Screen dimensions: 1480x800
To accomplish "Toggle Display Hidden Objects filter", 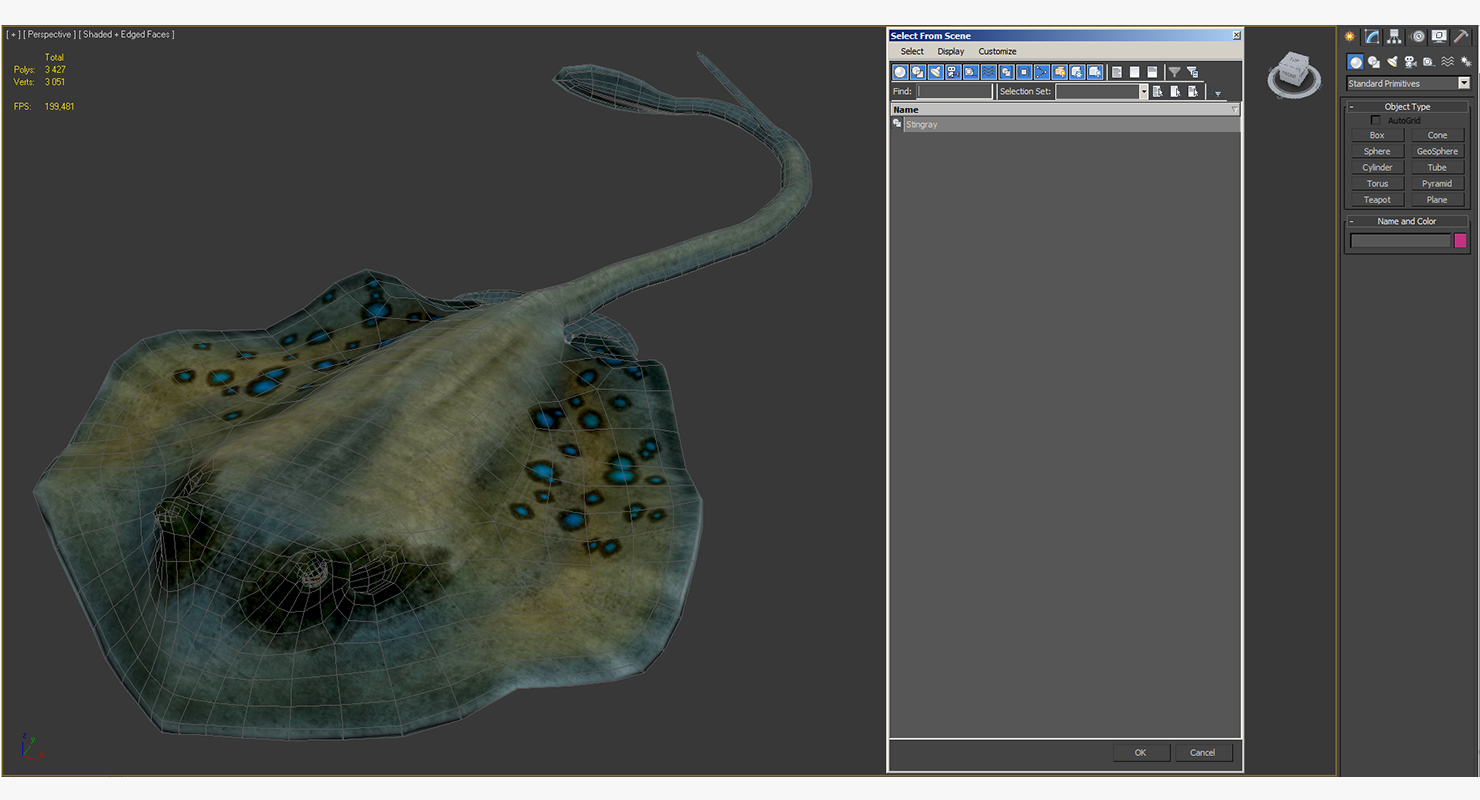I will [x=1095, y=72].
